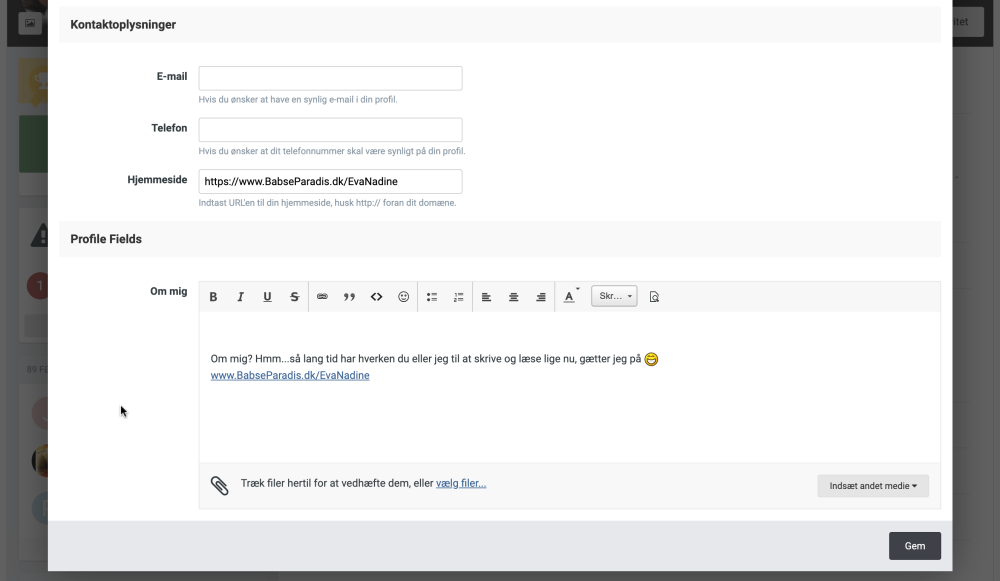1000x581 pixels.
Task: Open the www.BabseParadis.dk/EvaNadine link in editor
Action: click(290, 376)
